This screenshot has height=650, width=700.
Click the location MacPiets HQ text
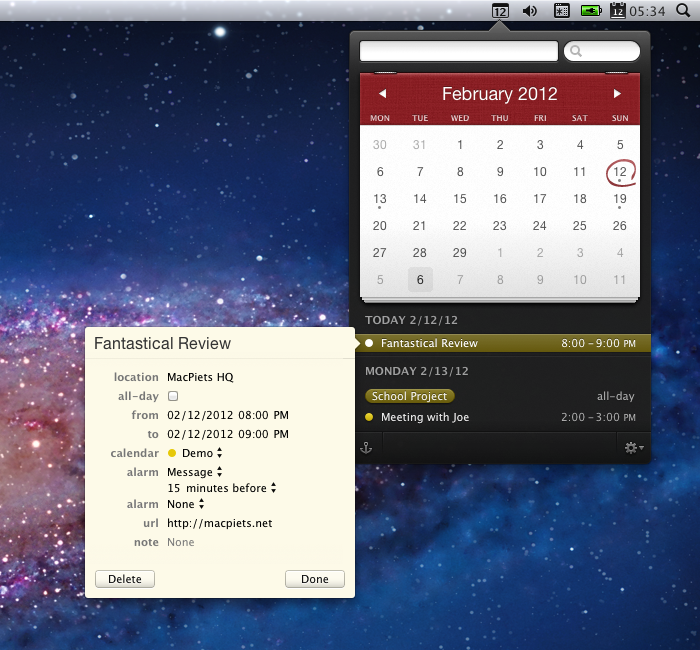[x=200, y=377]
